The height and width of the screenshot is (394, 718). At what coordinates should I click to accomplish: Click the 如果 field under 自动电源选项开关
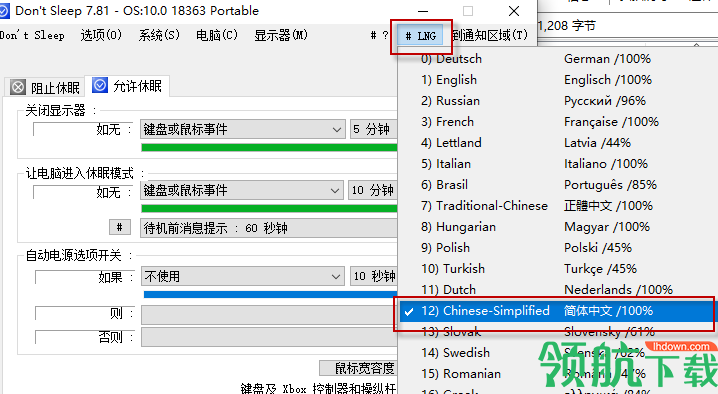(x=85, y=277)
